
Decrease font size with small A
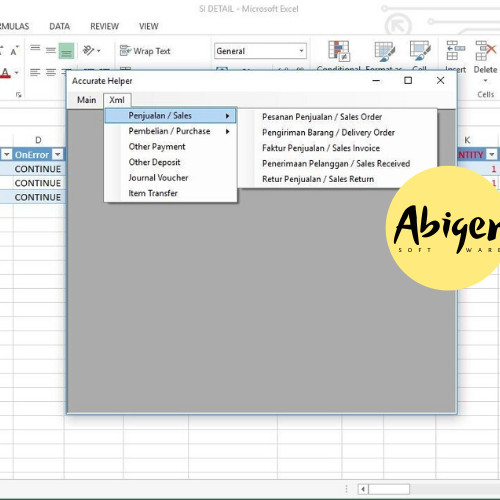point(14,51)
